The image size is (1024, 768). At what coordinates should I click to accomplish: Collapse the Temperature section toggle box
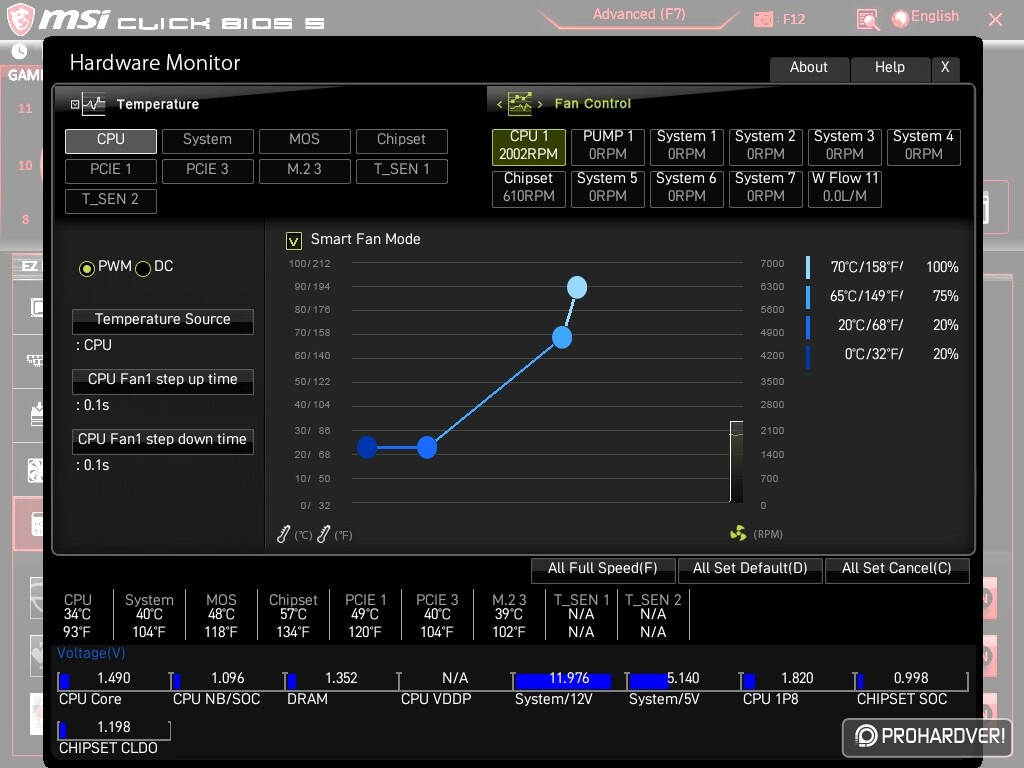(x=74, y=104)
